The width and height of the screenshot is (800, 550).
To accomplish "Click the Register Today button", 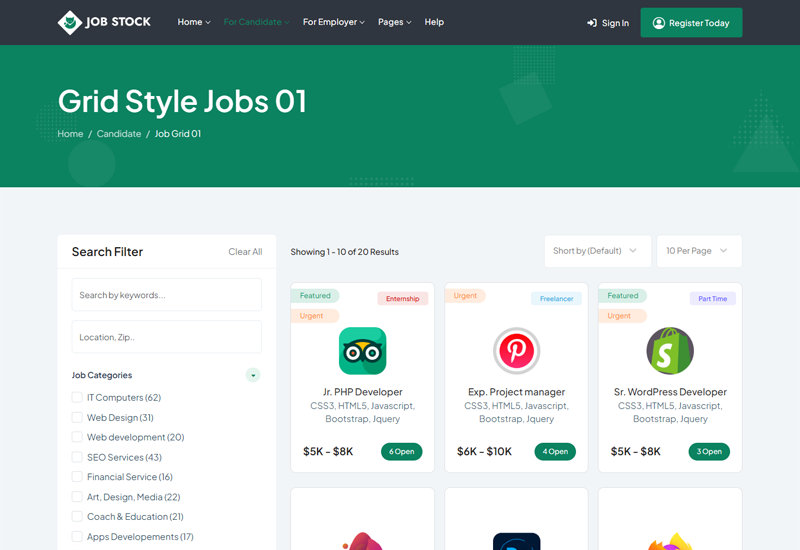I will (691, 22).
